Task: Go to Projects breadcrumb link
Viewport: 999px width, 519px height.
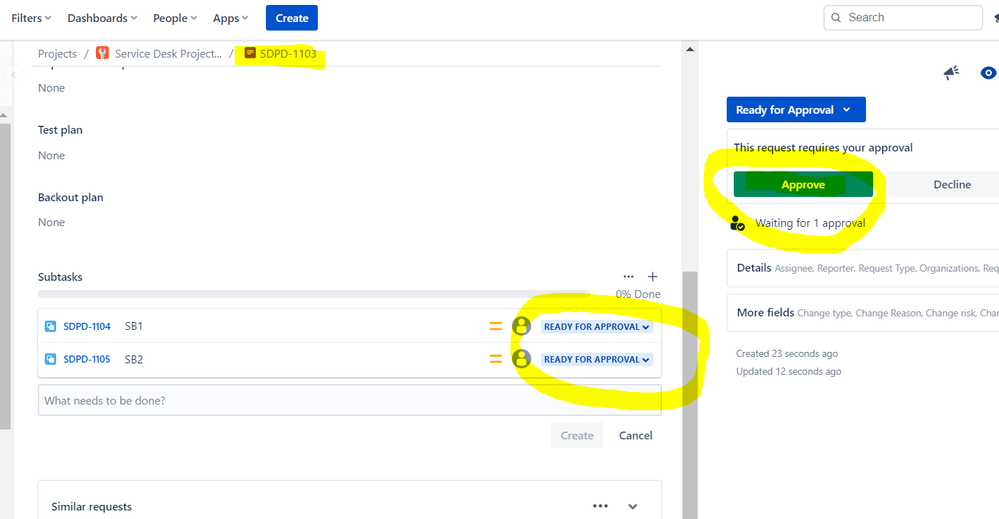Action: coord(57,53)
